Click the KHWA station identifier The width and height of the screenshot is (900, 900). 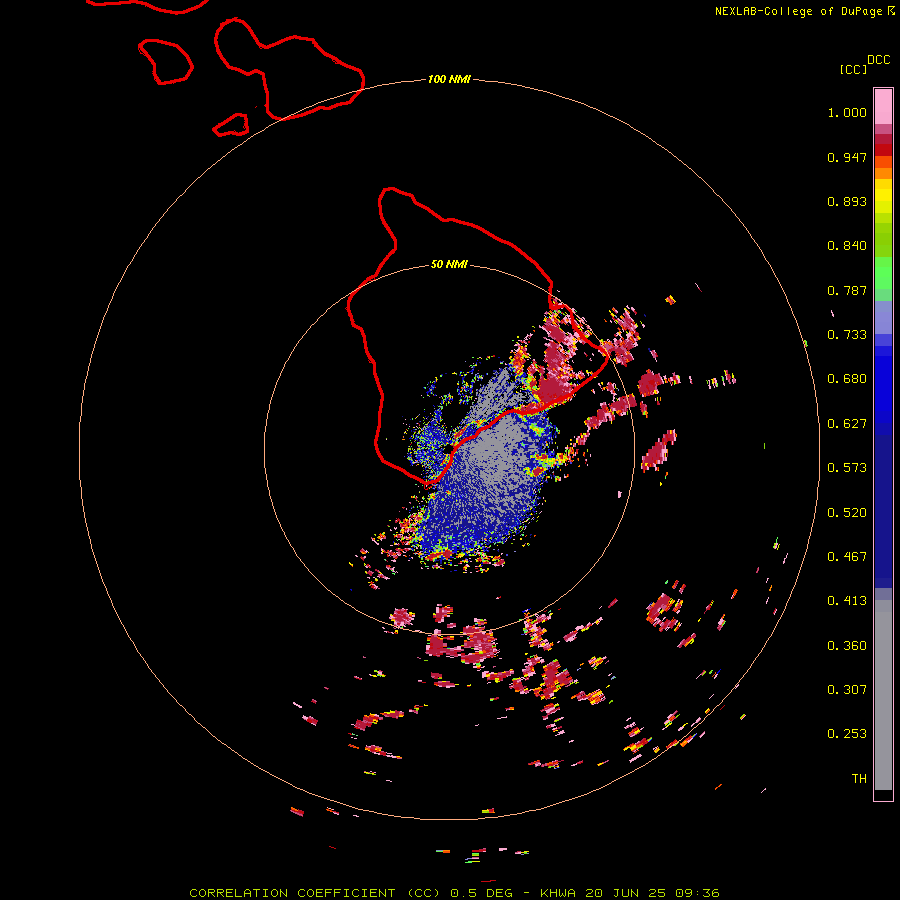click(x=558, y=893)
